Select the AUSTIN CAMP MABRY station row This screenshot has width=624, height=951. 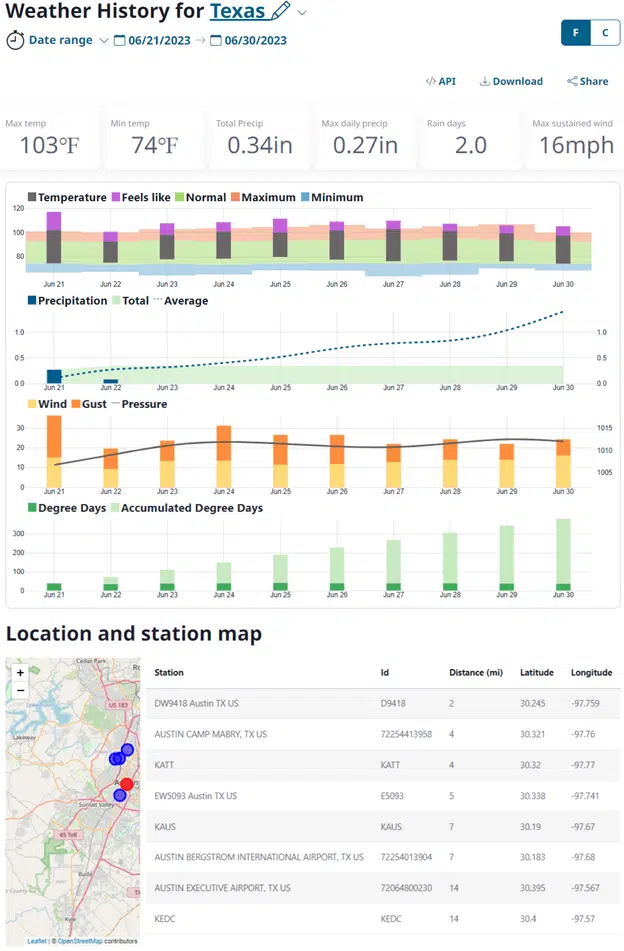pyautogui.click(x=211, y=734)
